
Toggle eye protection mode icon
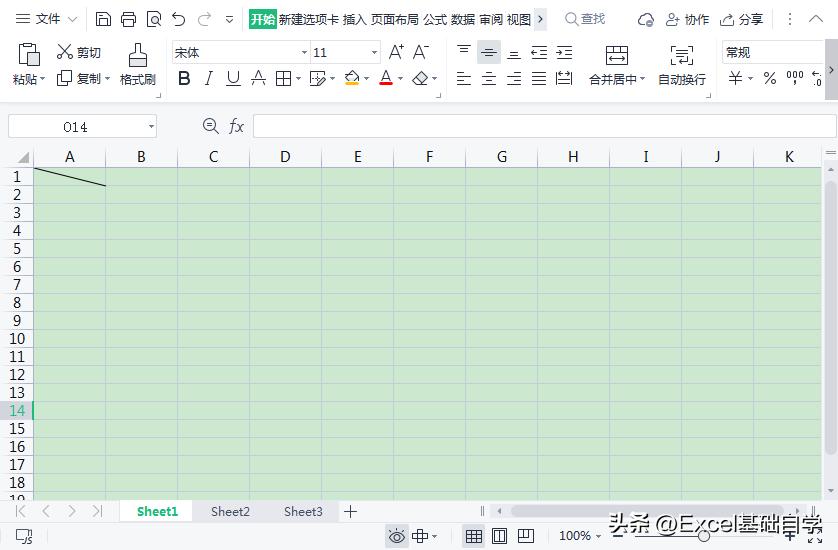(x=397, y=536)
